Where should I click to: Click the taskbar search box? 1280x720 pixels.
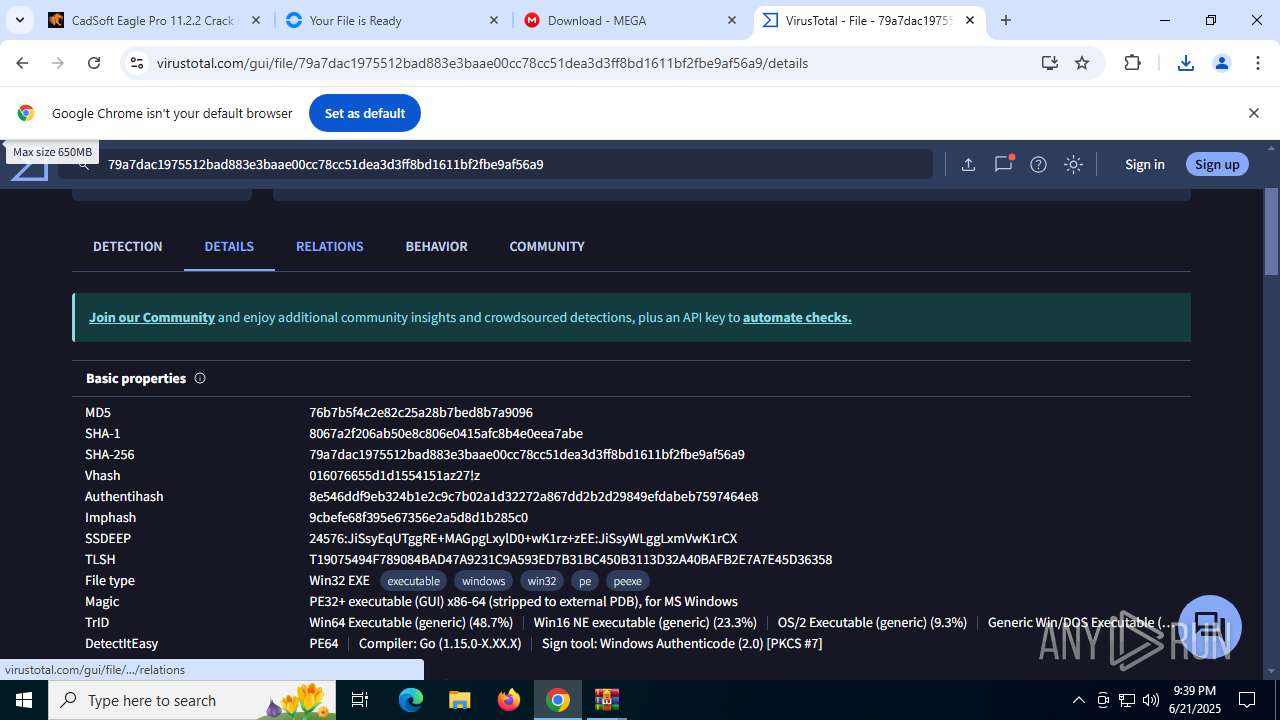(192, 700)
